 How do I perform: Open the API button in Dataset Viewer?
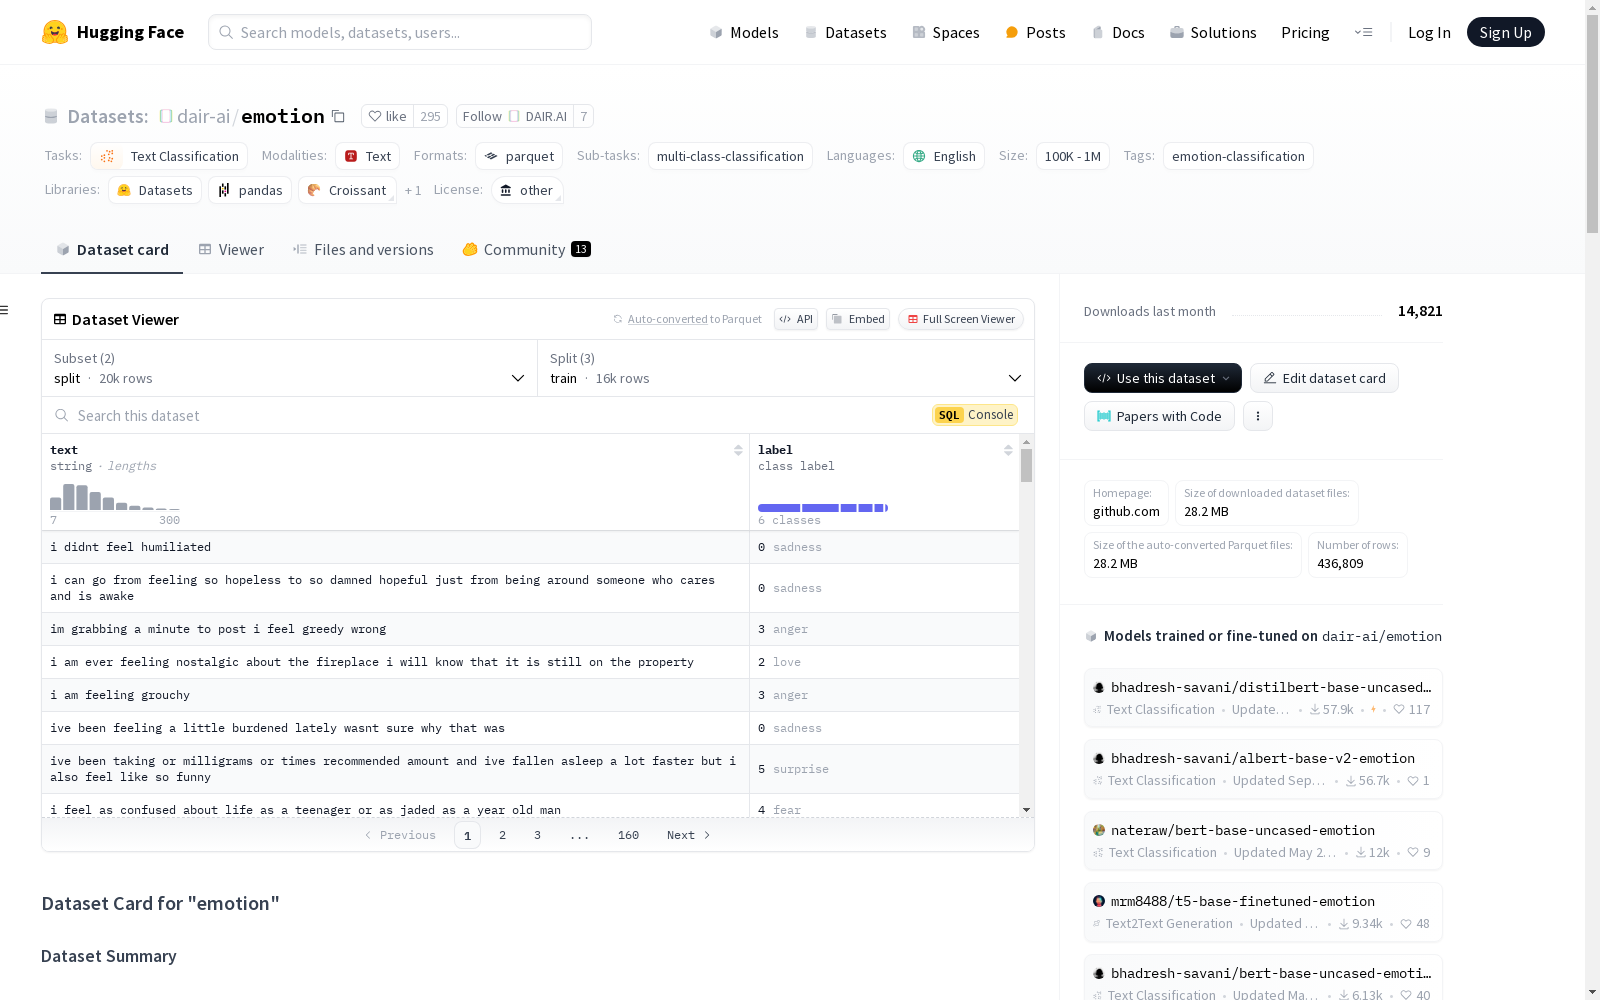[796, 319]
